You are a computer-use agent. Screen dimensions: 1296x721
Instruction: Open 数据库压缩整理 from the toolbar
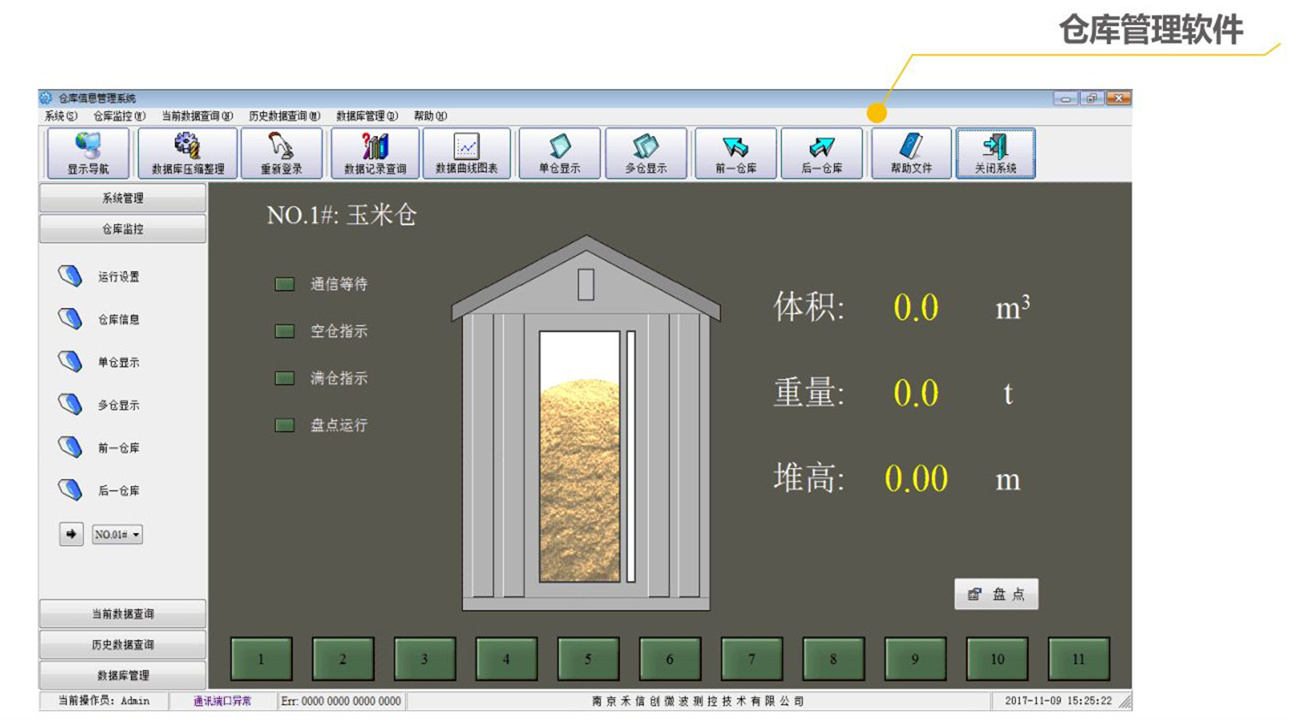click(187, 153)
